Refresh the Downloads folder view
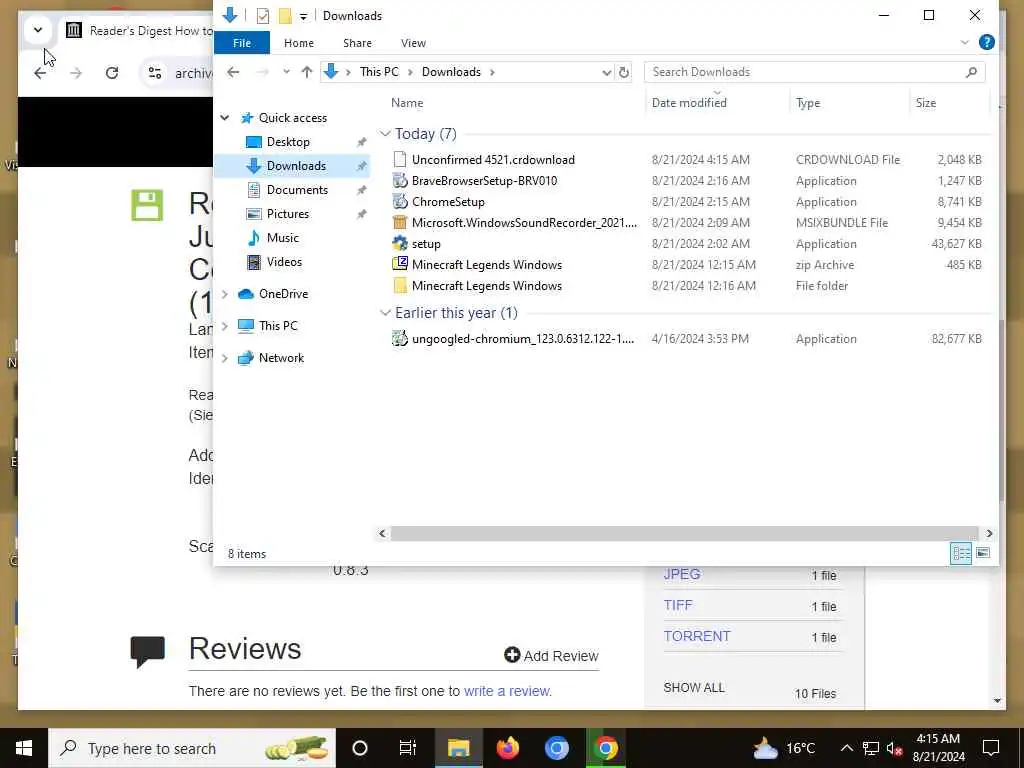The image size is (1024, 768). [x=624, y=72]
